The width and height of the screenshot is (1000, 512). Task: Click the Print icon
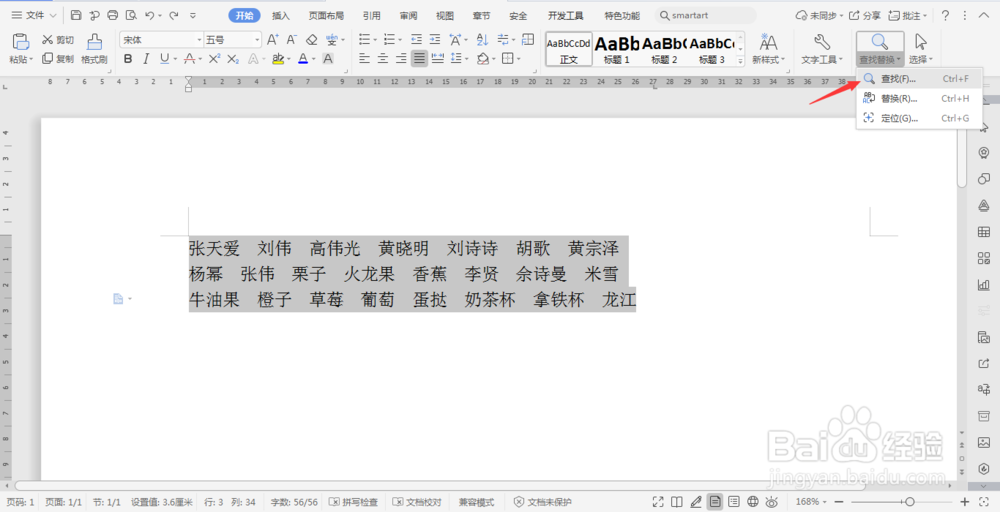tap(113, 15)
